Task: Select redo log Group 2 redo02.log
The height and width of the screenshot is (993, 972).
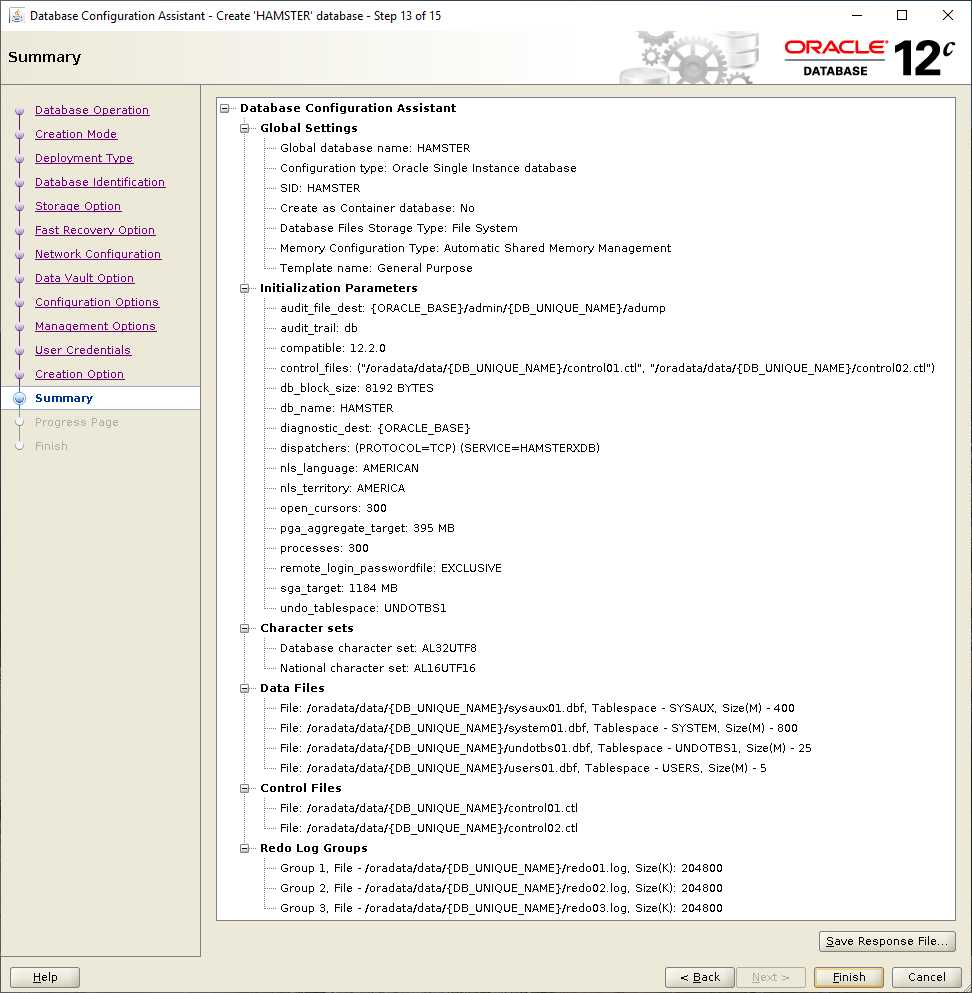Action: coord(502,889)
